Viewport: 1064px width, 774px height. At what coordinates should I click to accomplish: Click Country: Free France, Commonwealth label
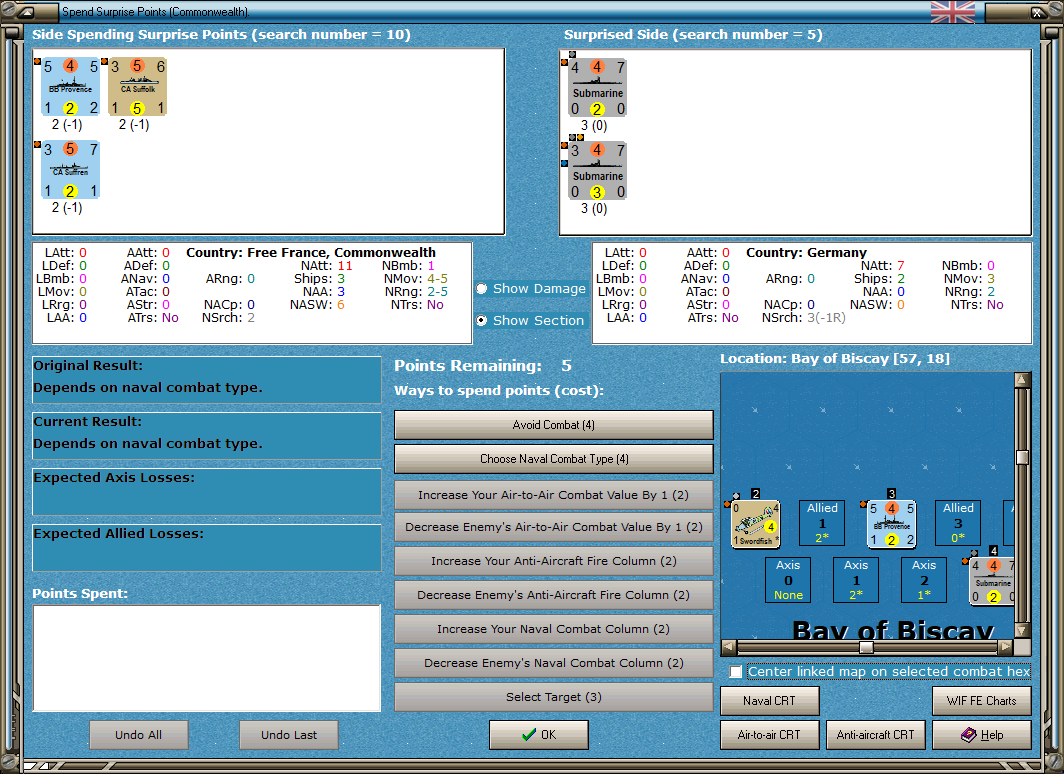tap(311, 252)
